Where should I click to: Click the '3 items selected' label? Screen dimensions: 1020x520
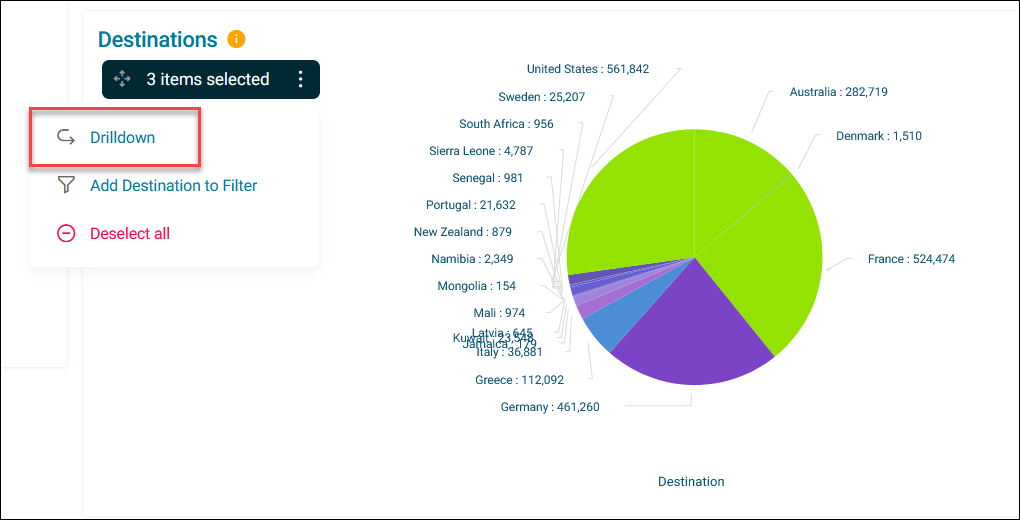tap(208, 79)
